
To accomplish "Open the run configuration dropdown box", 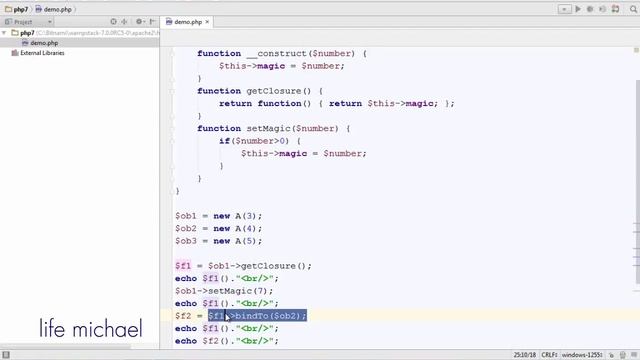I will (x=564, y=9).
